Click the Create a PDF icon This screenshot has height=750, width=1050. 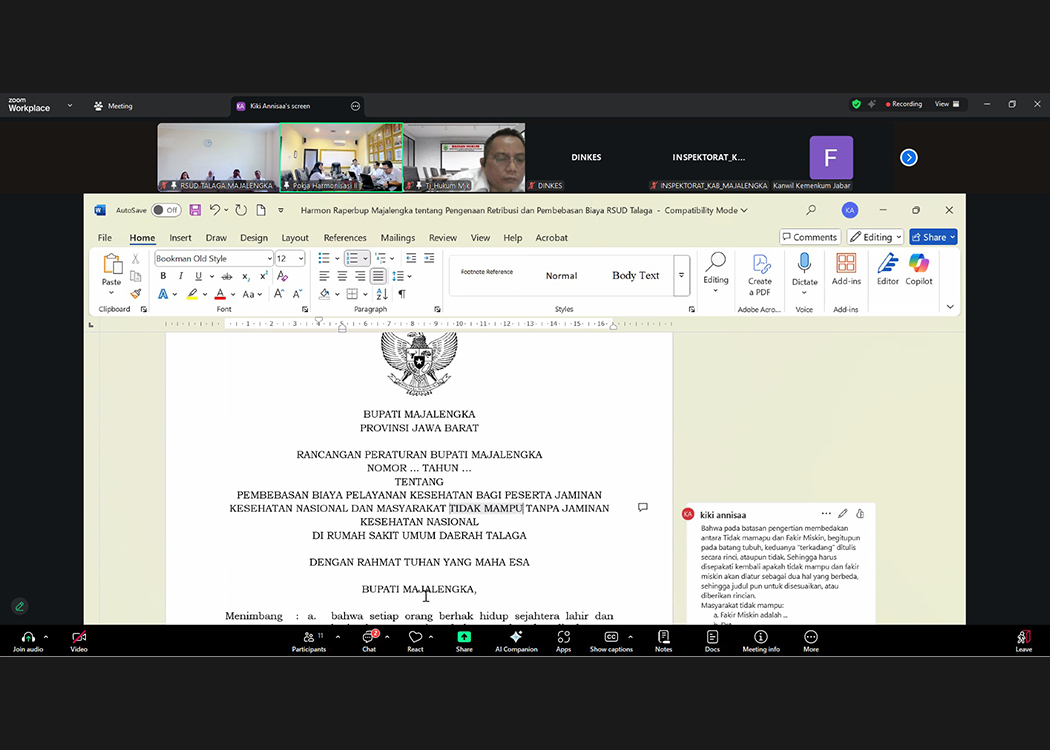760,263
